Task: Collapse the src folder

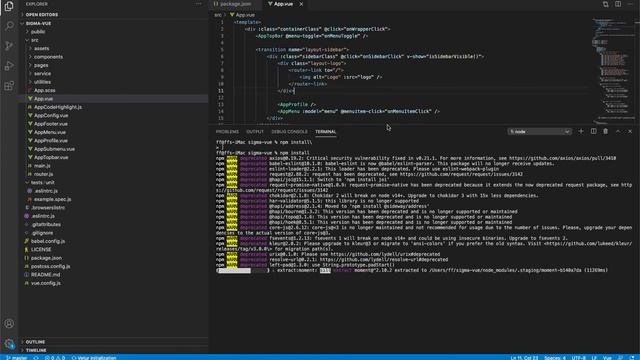Action: click(x=35, y=40)
